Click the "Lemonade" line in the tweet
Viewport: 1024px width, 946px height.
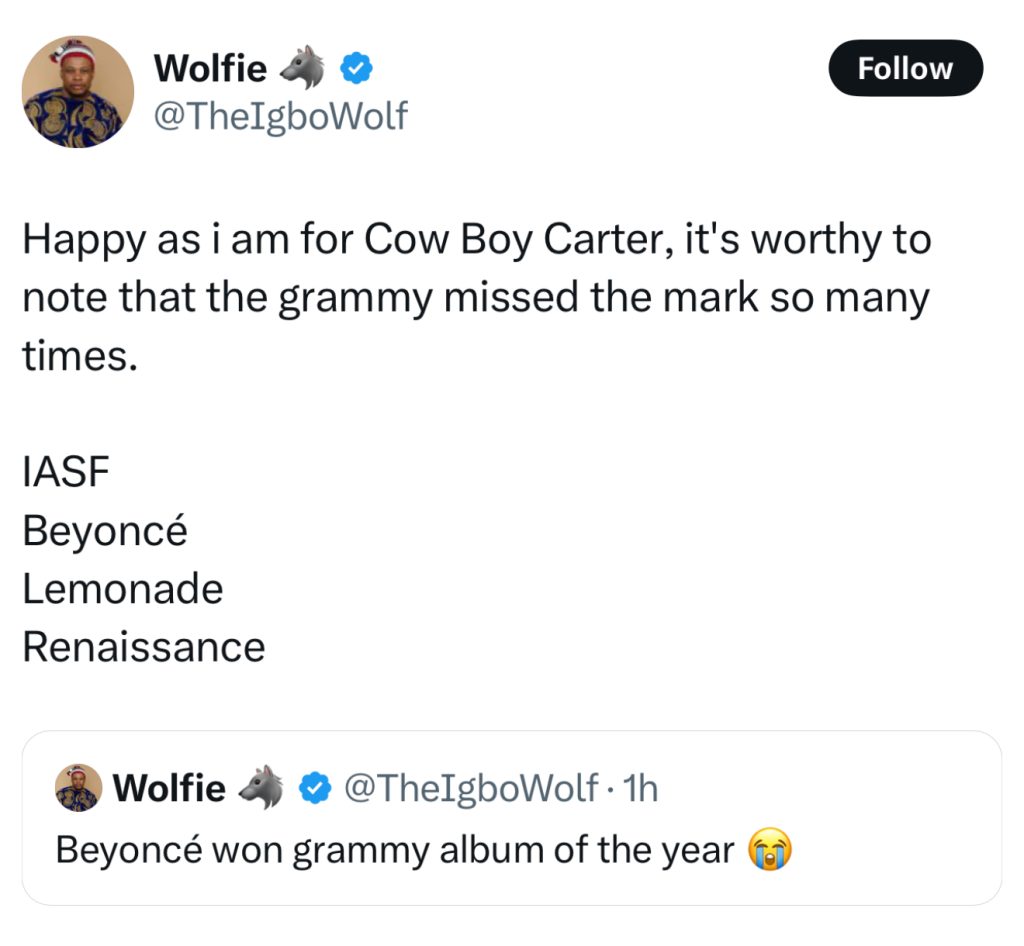122,588
